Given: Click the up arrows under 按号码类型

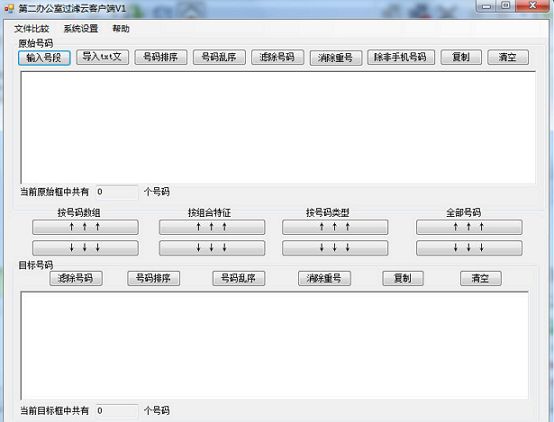Looking at the screenshot, I should tap(335, 227).
